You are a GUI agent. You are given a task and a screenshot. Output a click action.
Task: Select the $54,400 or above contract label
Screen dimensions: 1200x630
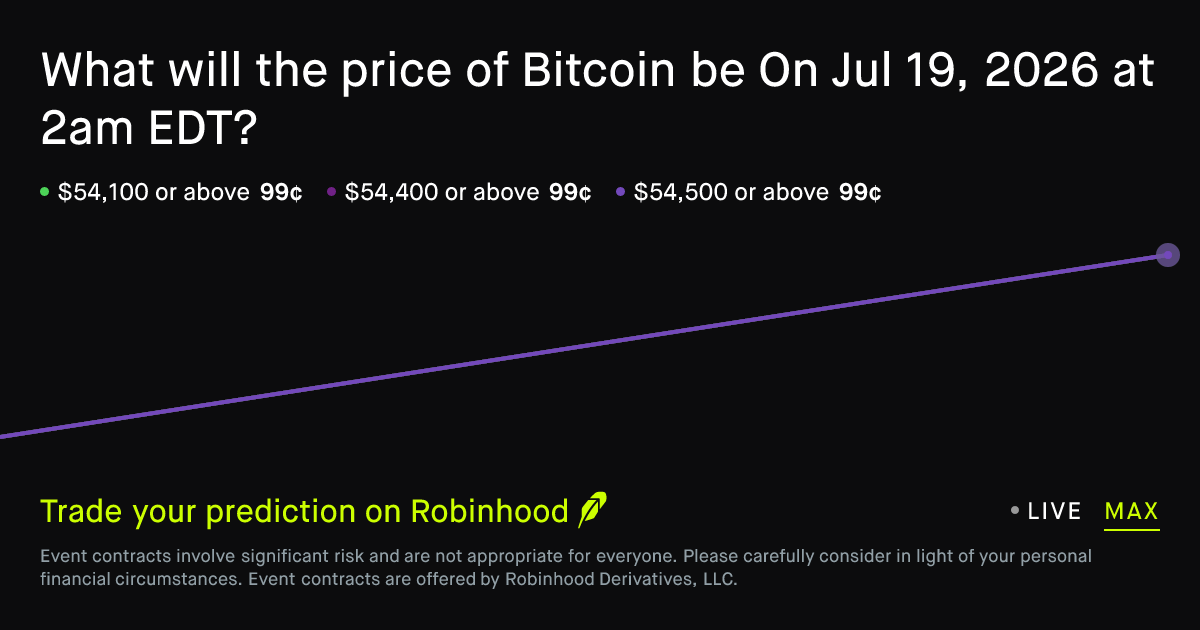pyautogui.click(x=442, y=192)
